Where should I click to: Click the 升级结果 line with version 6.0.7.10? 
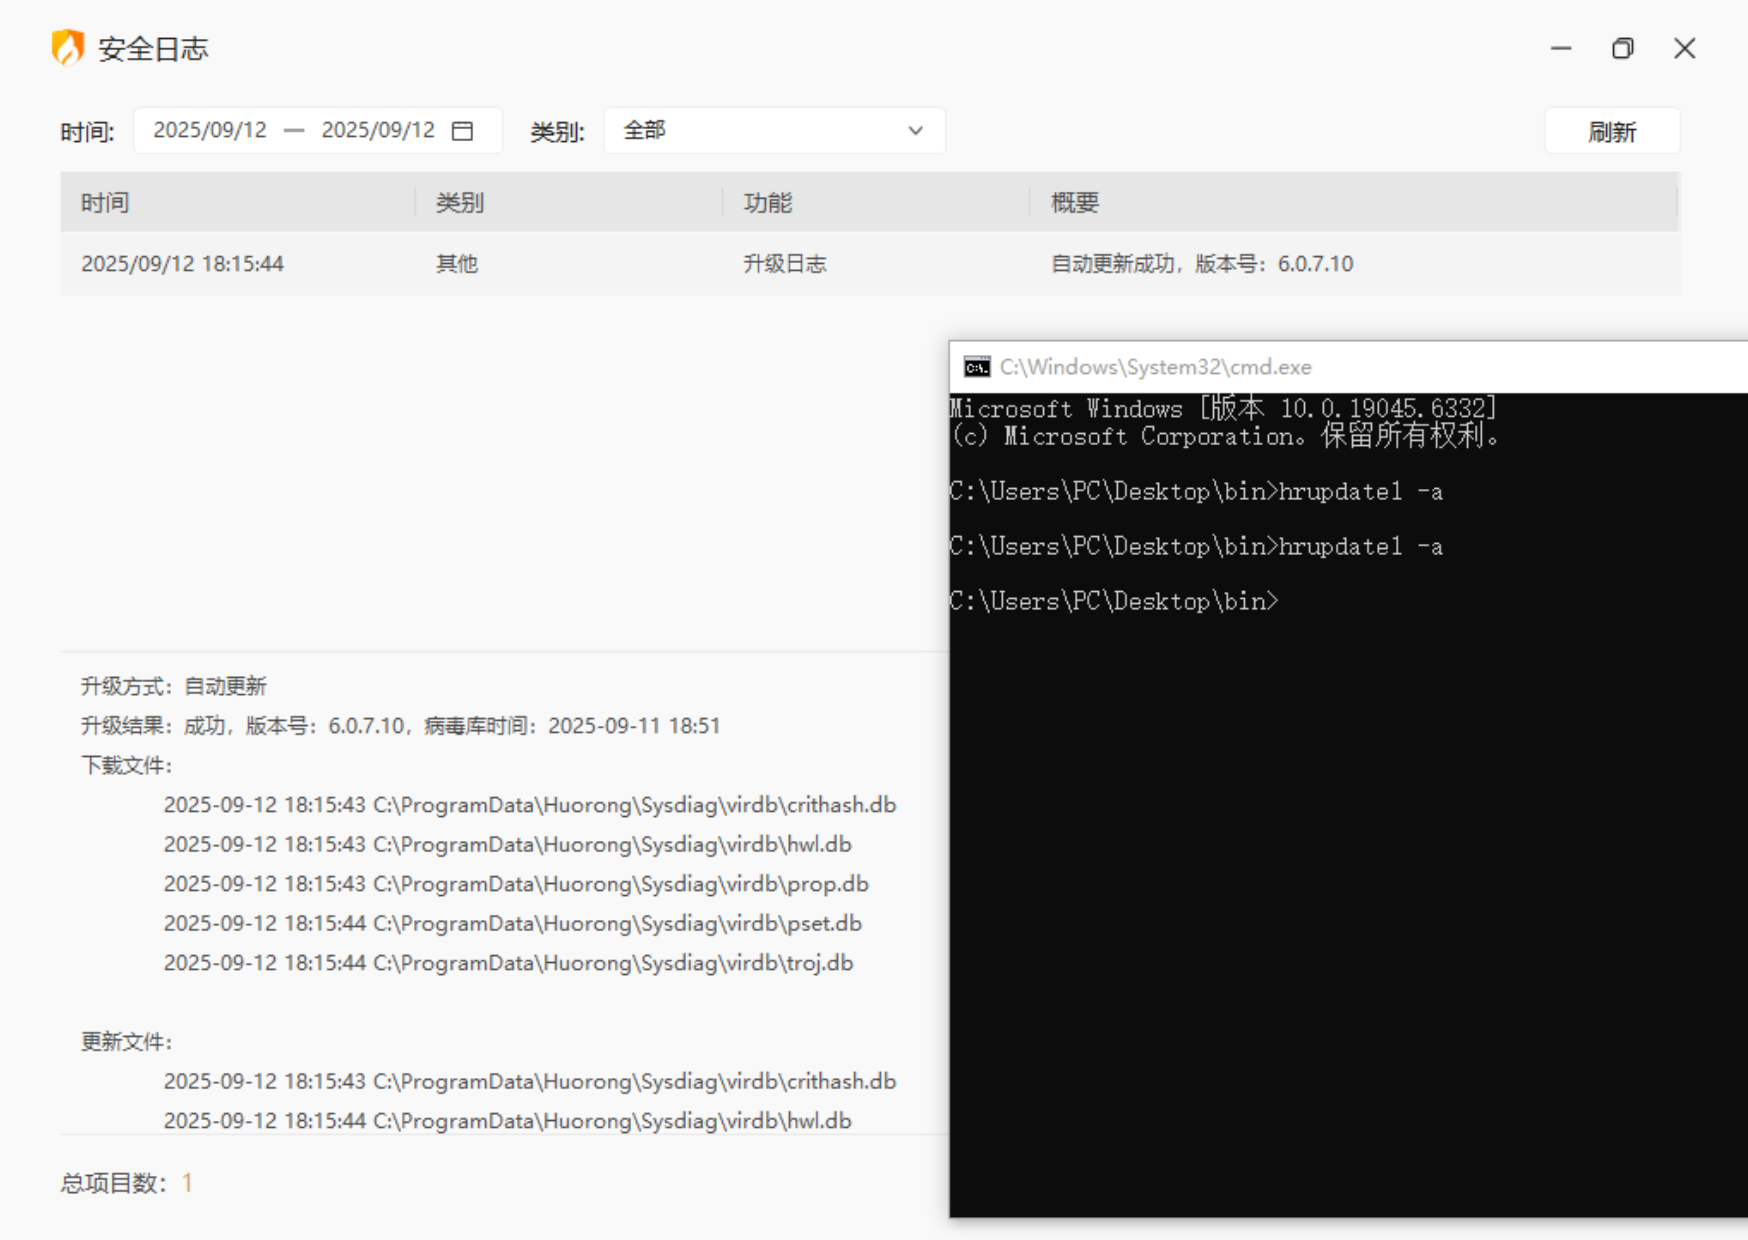click(x=401, y=726)
